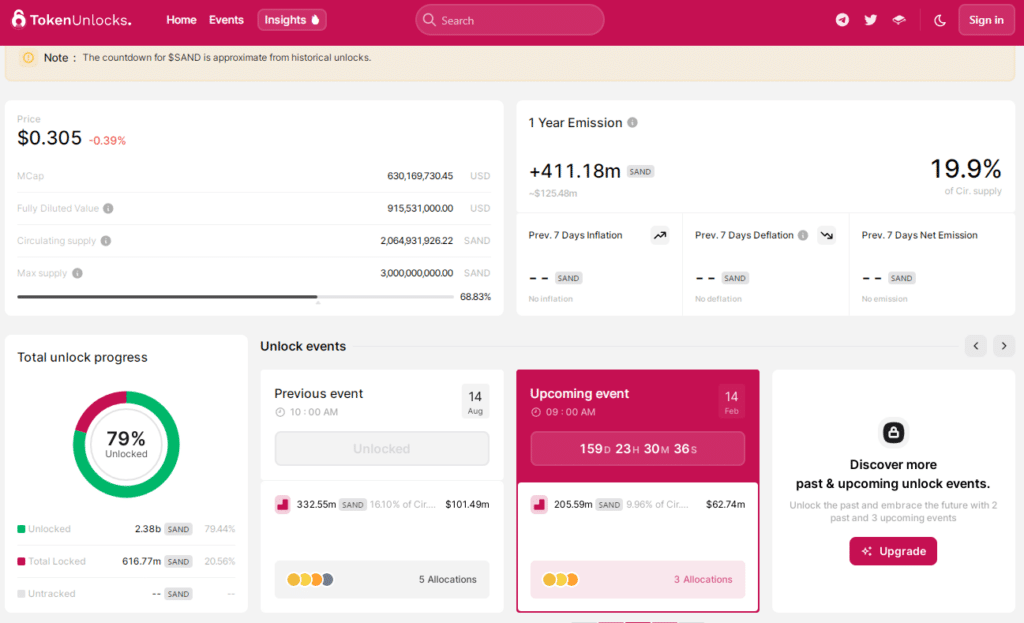The image size is (1024, 623).
Task: Click the 2.38b Unlocked value
Action: [148, 529]
